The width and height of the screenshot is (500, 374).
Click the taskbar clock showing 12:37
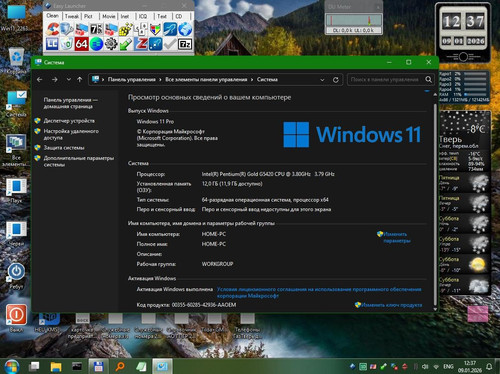tap(469, 367)
